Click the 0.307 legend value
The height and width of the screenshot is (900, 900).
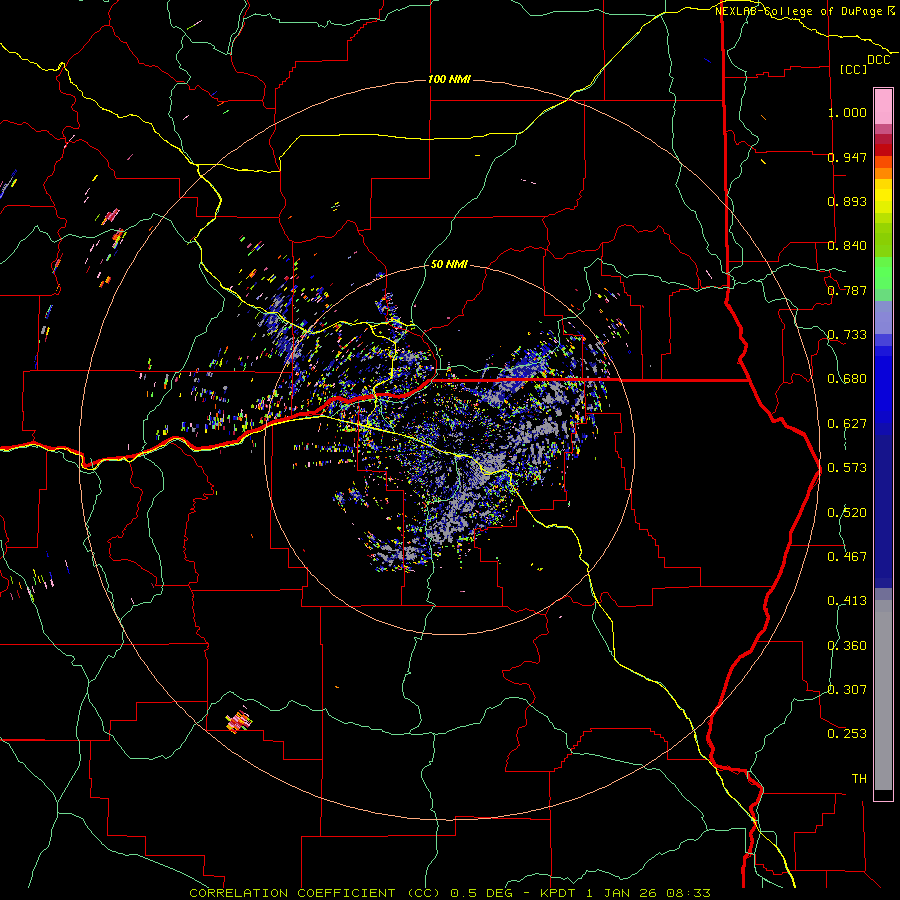point(847,690)
